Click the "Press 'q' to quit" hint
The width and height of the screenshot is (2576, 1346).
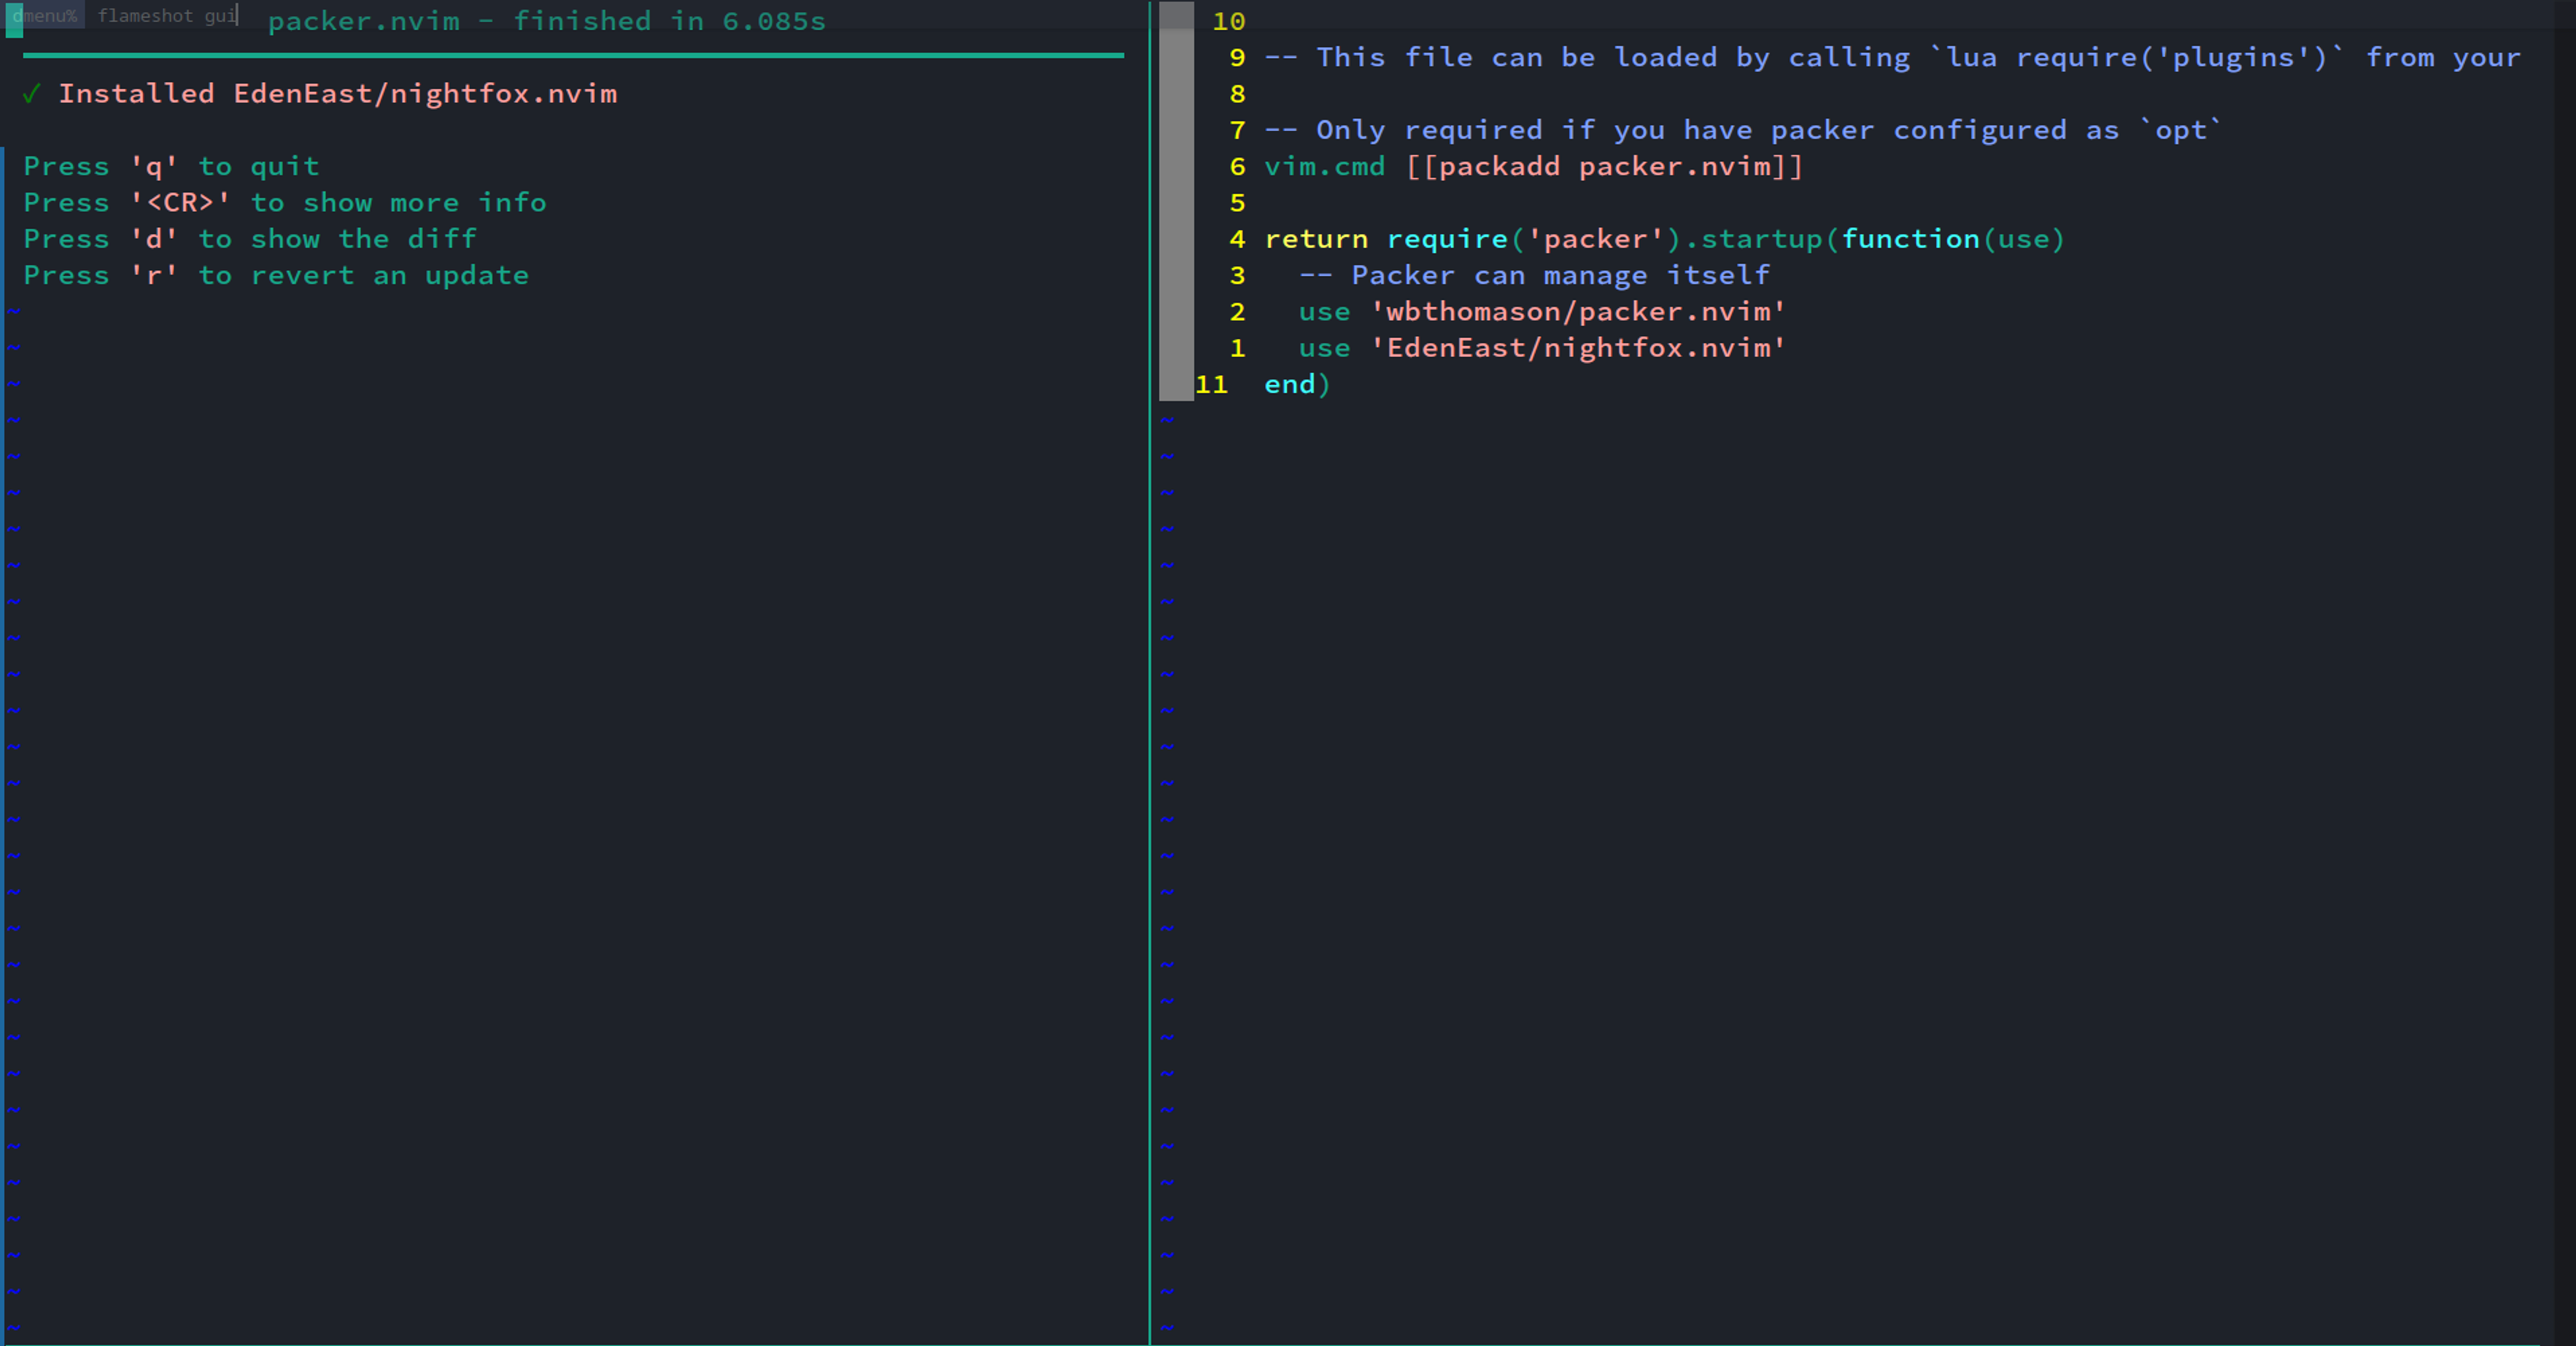[171, 166]
